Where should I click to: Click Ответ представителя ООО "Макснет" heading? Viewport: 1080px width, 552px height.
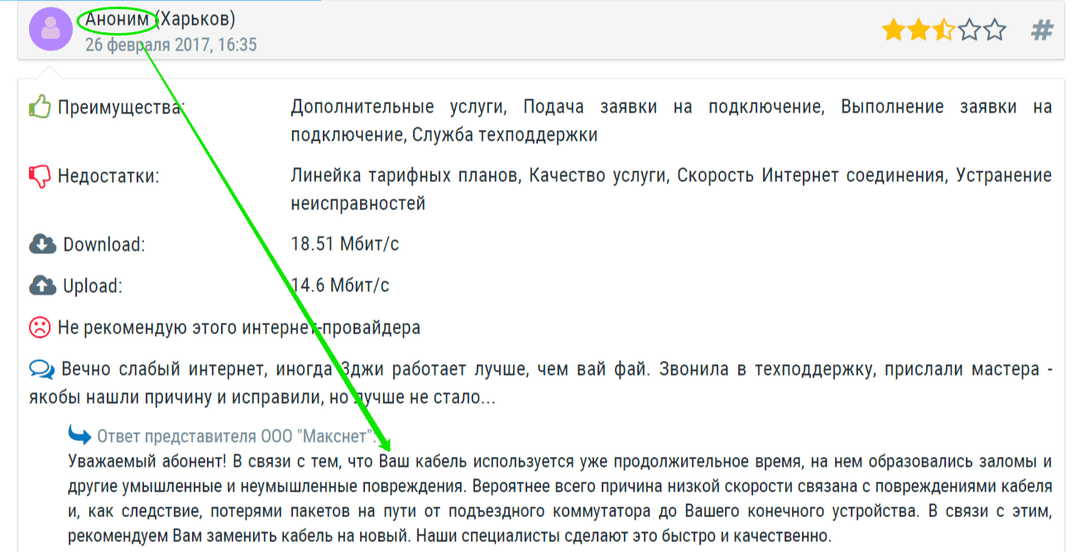(x=236, y=436)
